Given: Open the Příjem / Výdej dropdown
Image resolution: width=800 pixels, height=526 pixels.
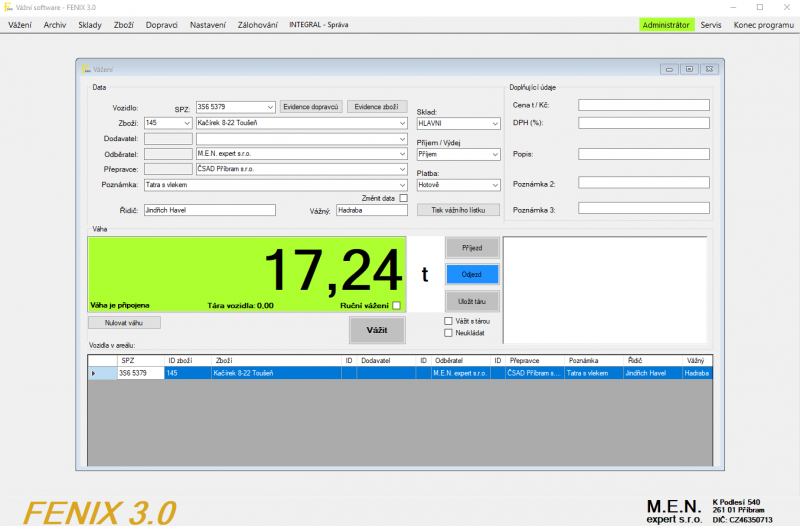Looking at the screenshot, I should point(494,154).
